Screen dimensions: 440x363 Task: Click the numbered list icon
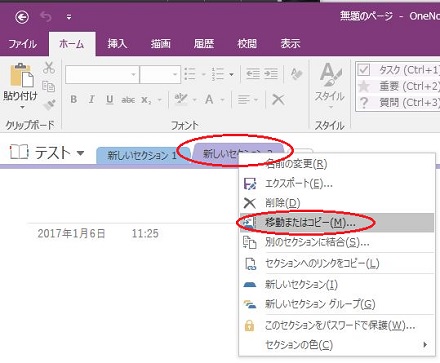(218, 74)
